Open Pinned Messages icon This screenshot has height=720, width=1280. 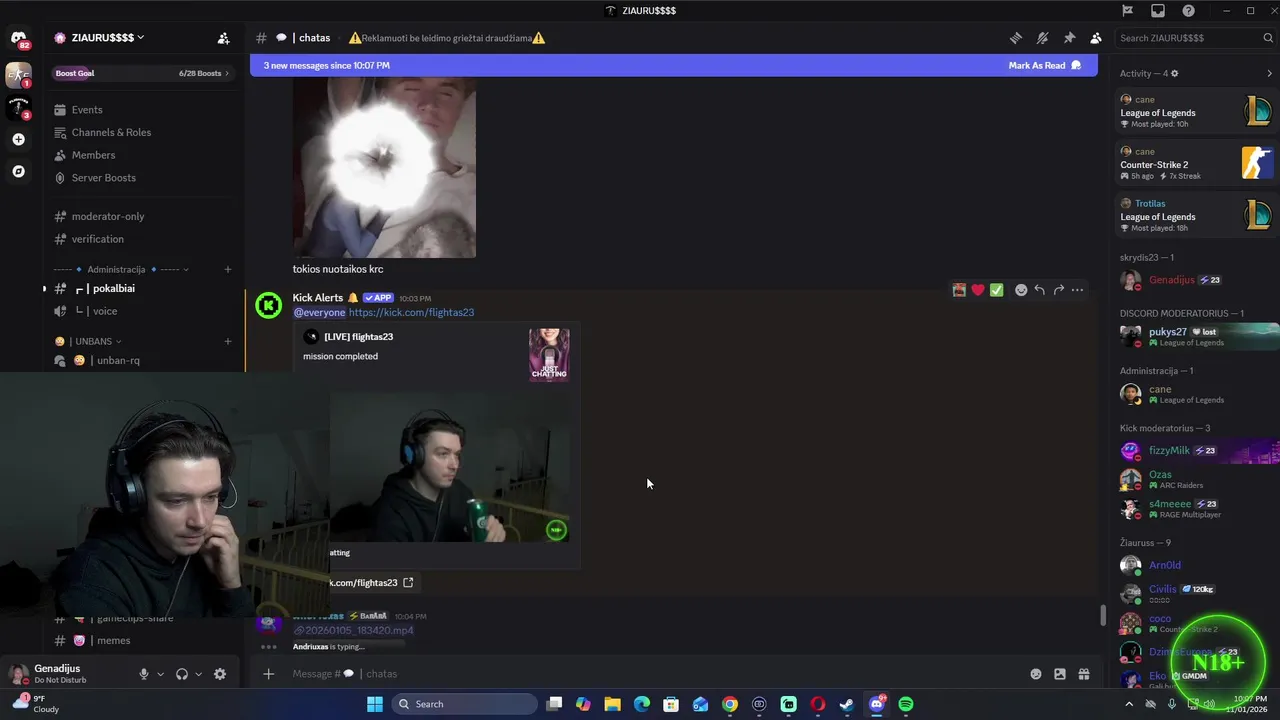1069,38
